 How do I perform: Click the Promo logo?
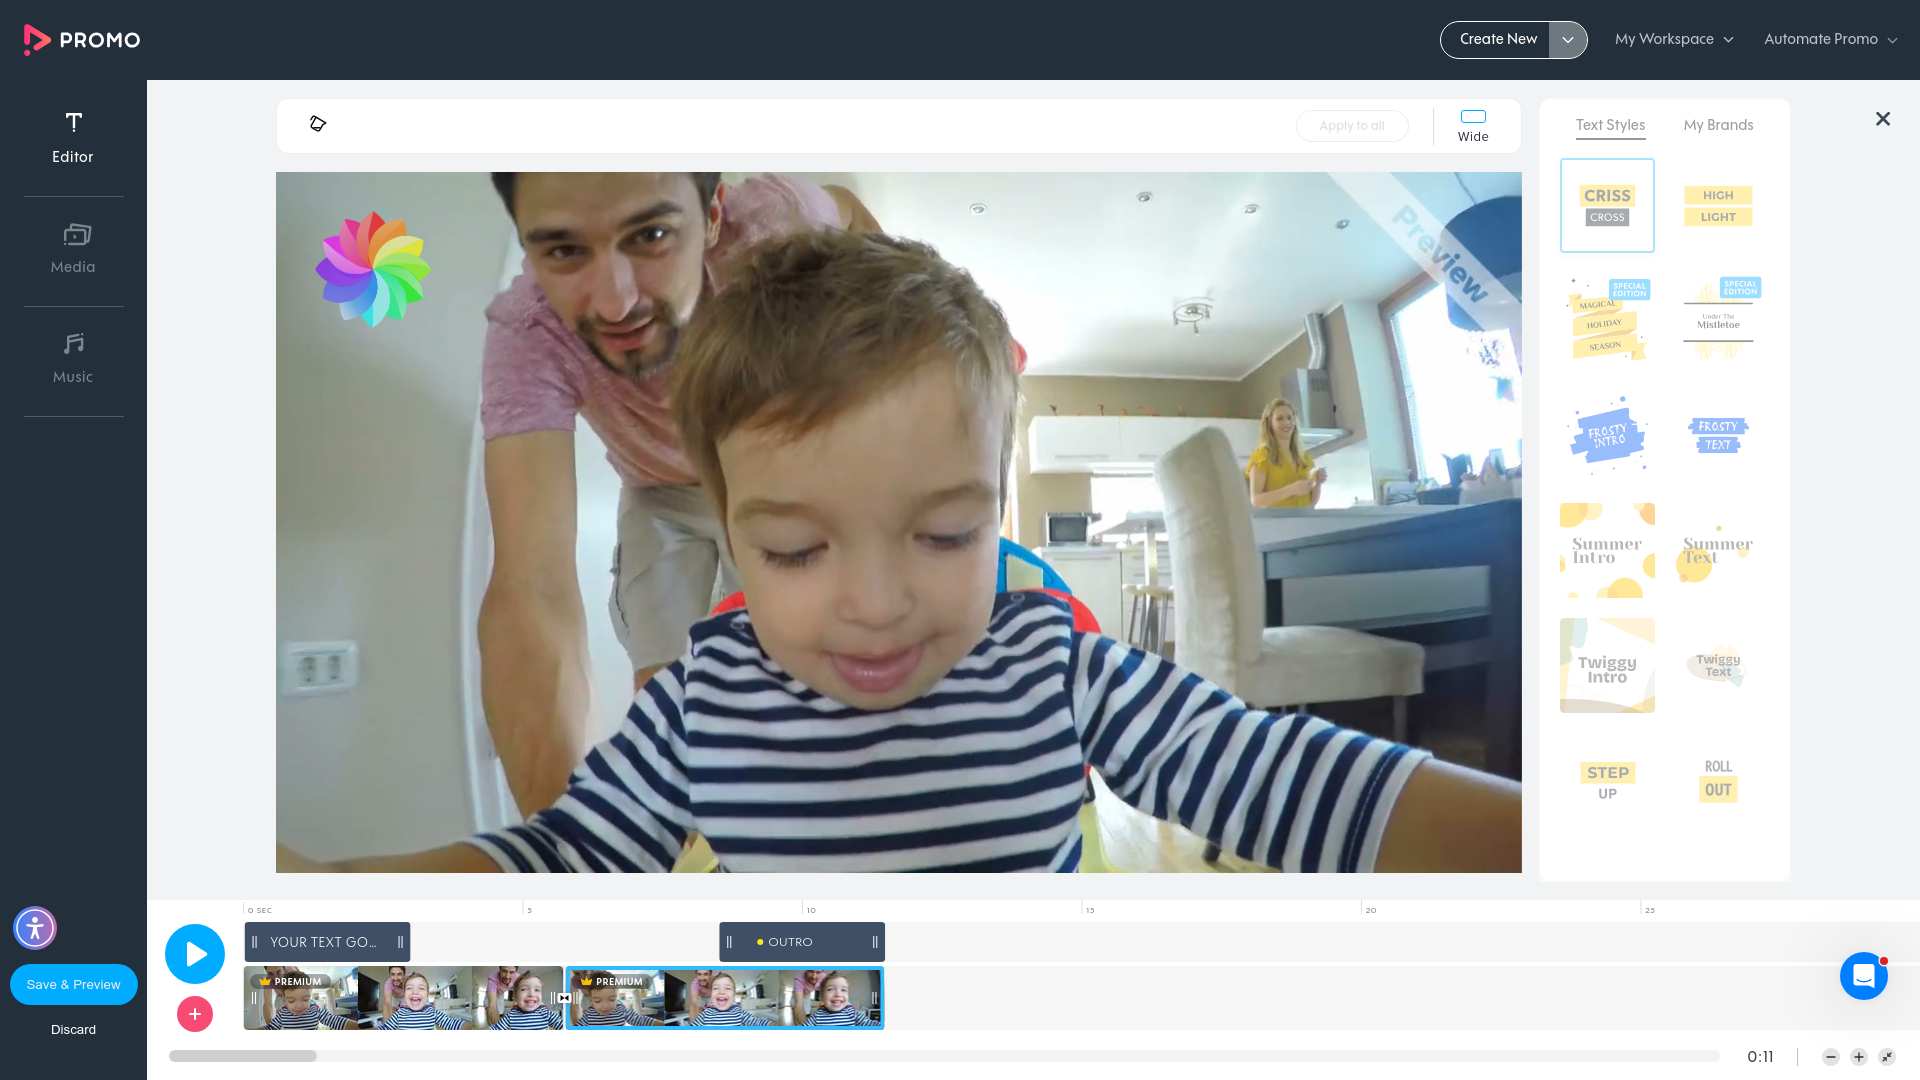coord(81,40)
